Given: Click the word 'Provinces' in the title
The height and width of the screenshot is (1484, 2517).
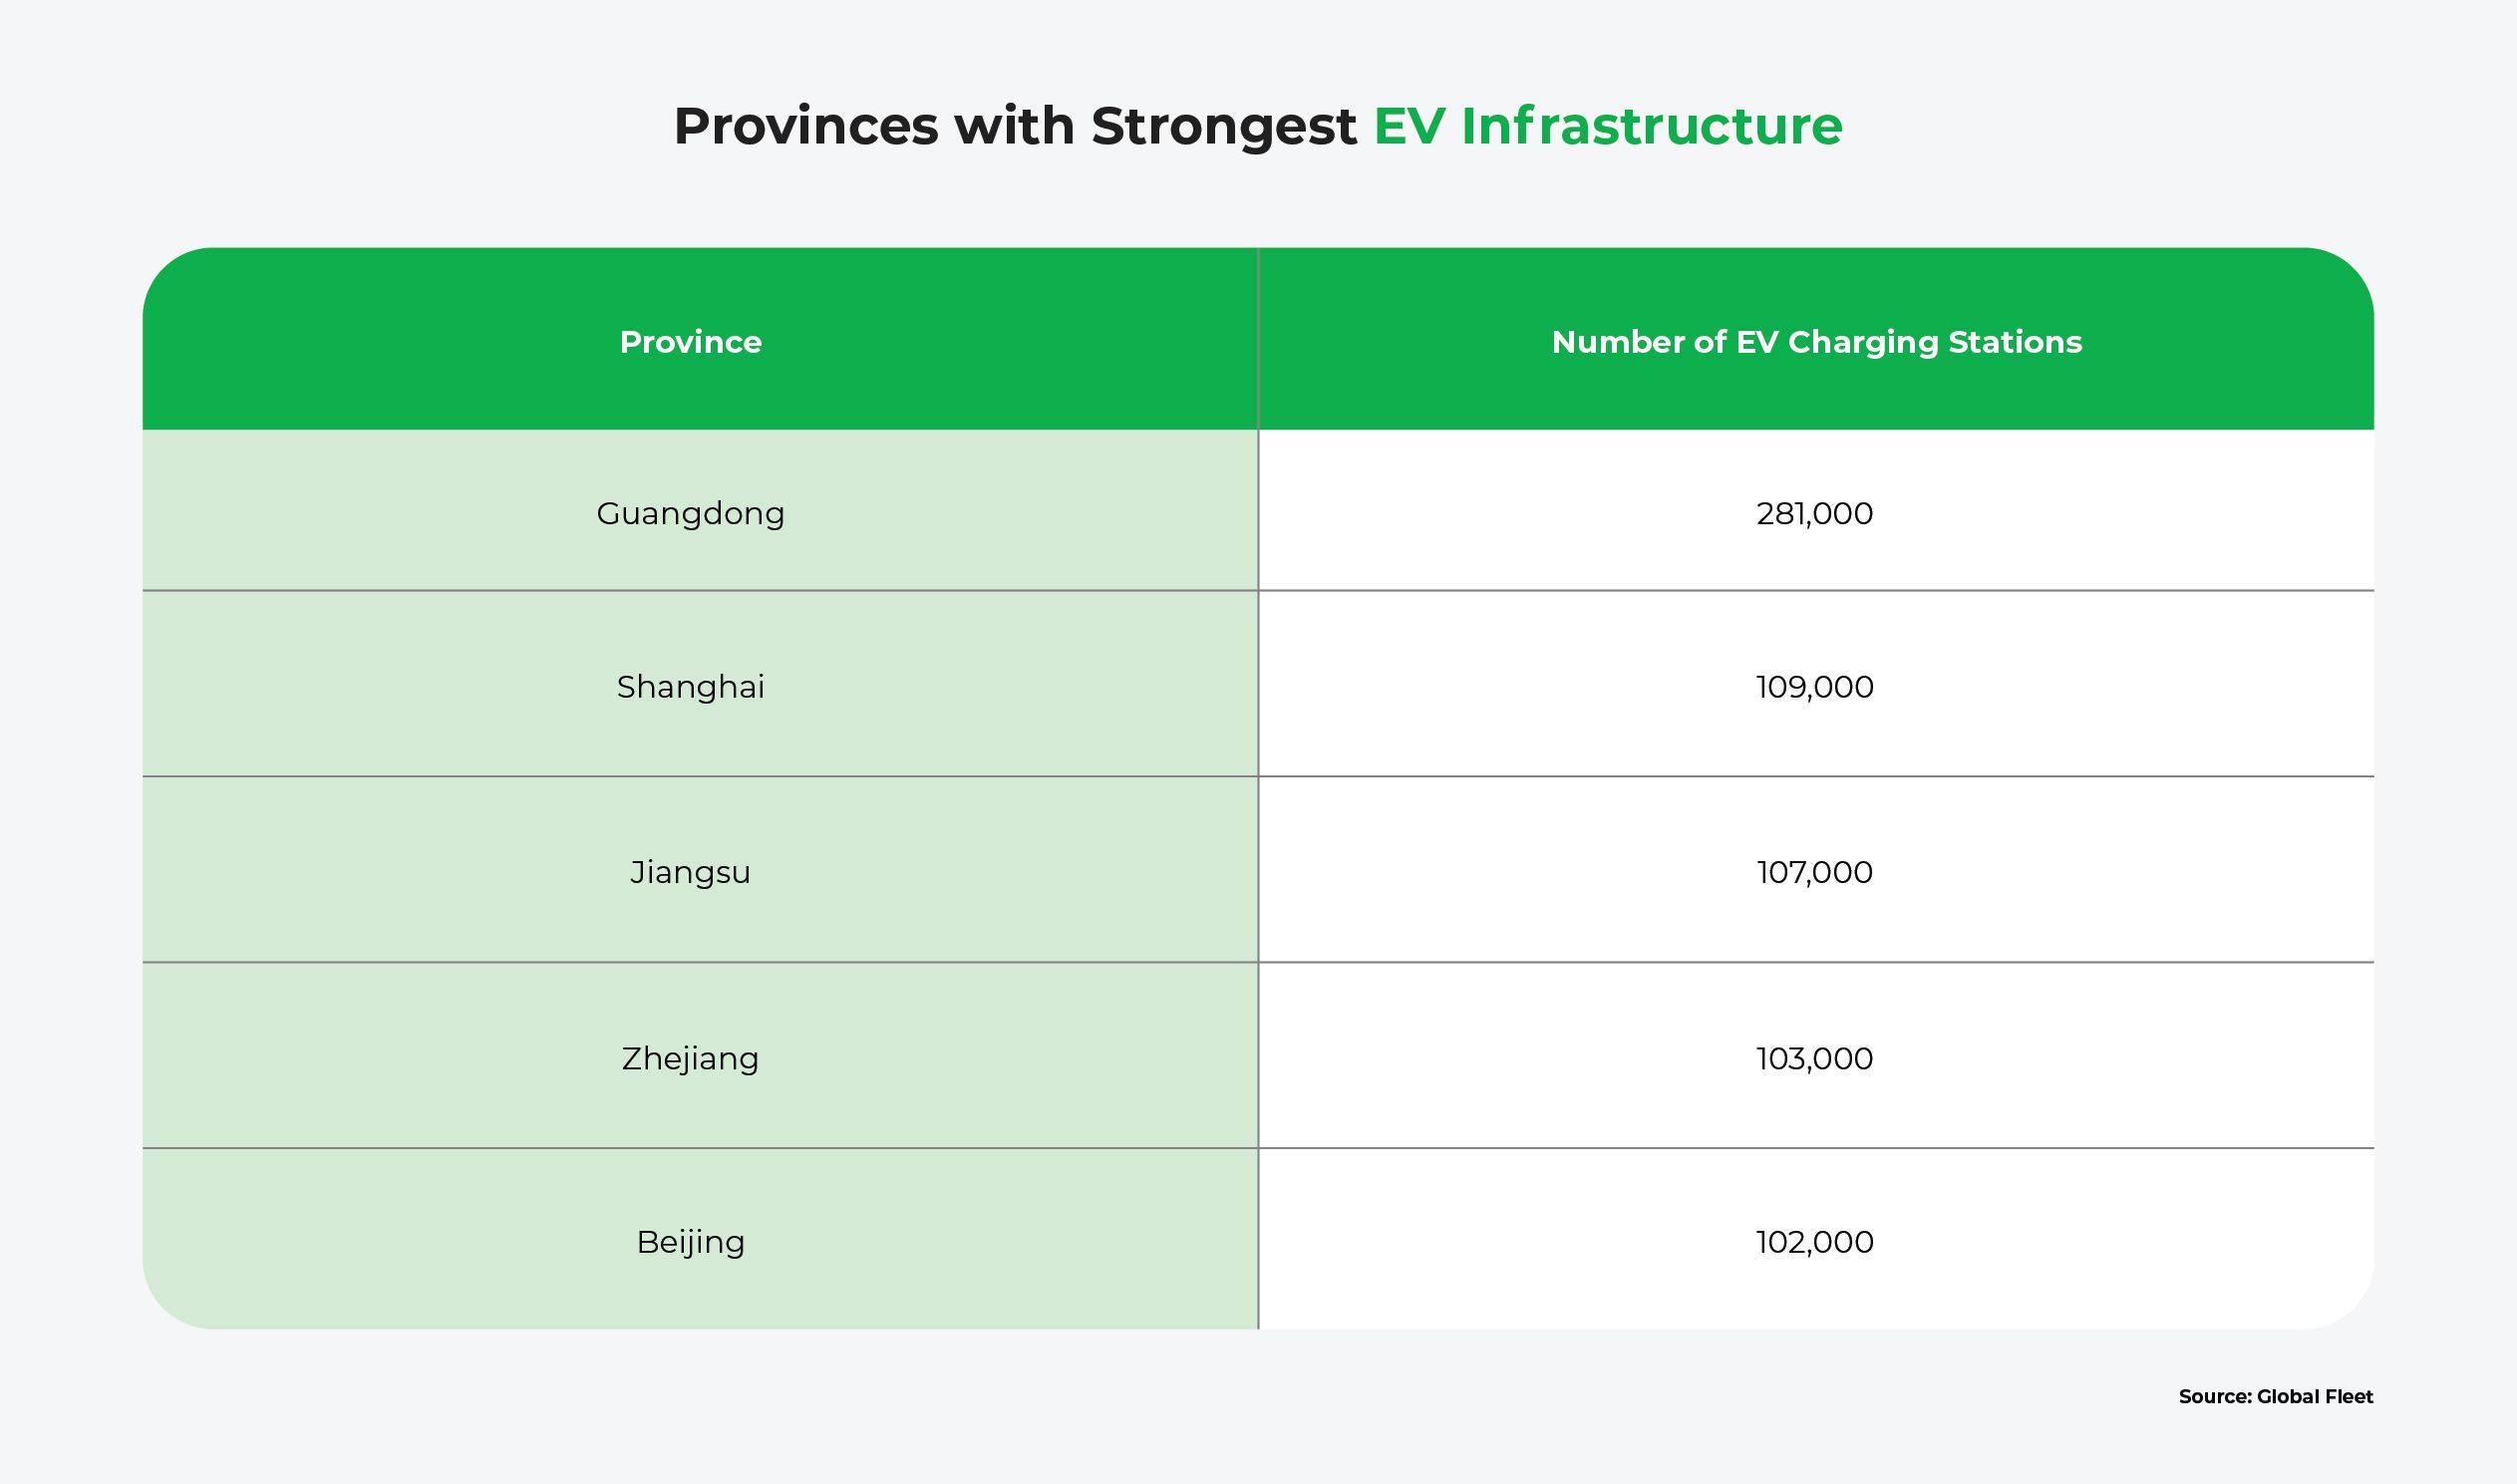Looking at the screenshot, I should pos(805,127).
